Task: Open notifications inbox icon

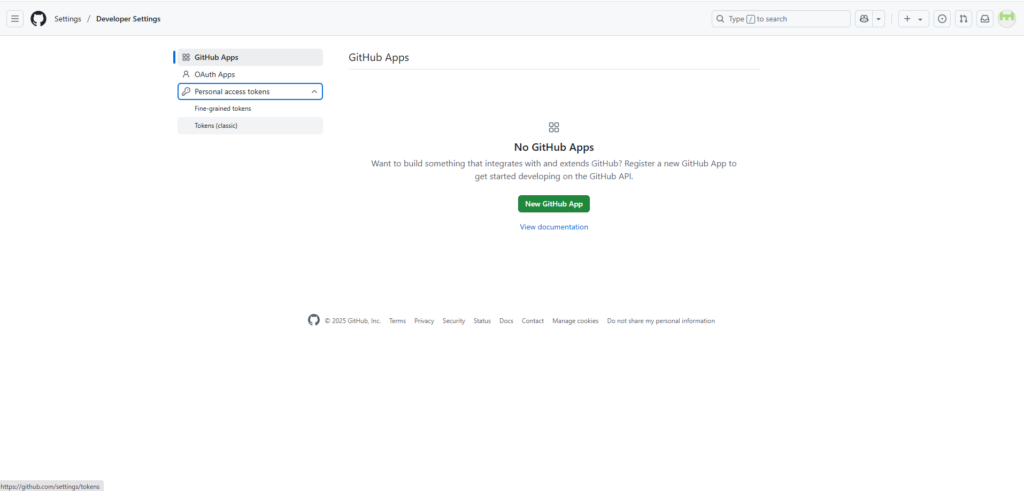Action: tap(985, 19)
